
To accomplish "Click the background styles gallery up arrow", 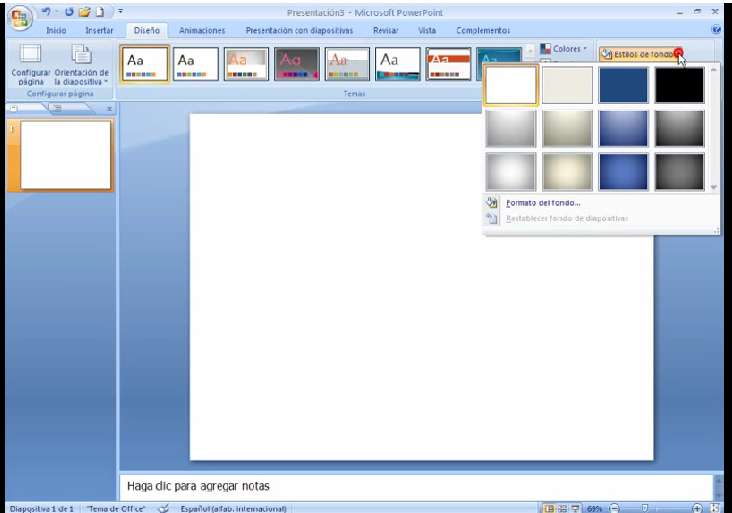I will pos(713,70).
